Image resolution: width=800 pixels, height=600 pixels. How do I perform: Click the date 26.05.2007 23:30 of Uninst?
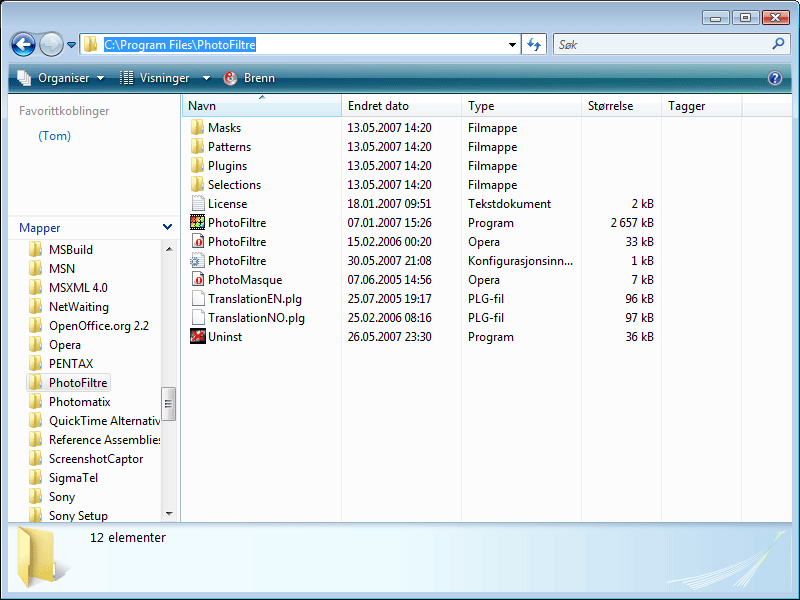click(389, 337)
